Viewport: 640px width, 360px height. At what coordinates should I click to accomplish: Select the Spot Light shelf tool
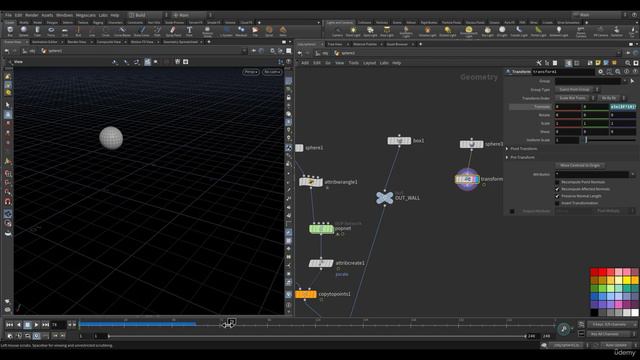pyautogui.click(x=370, y=31)
